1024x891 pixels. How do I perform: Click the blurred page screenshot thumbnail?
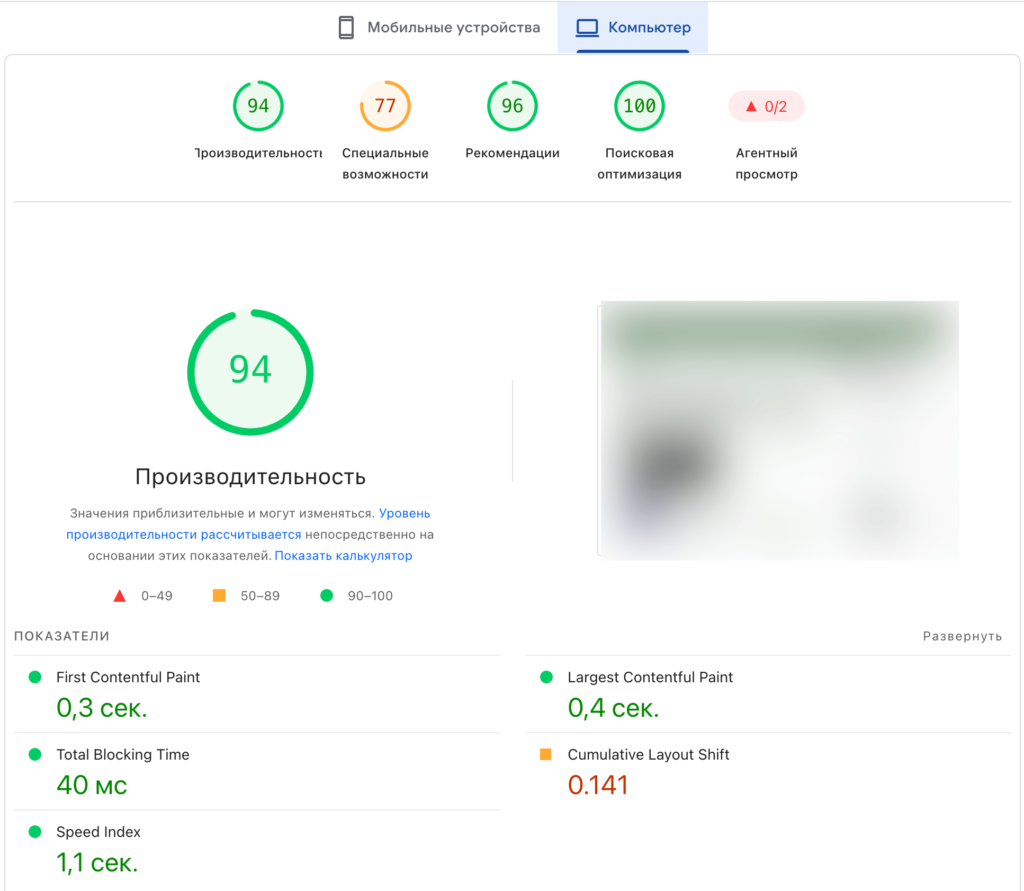[x=779, y=430]
